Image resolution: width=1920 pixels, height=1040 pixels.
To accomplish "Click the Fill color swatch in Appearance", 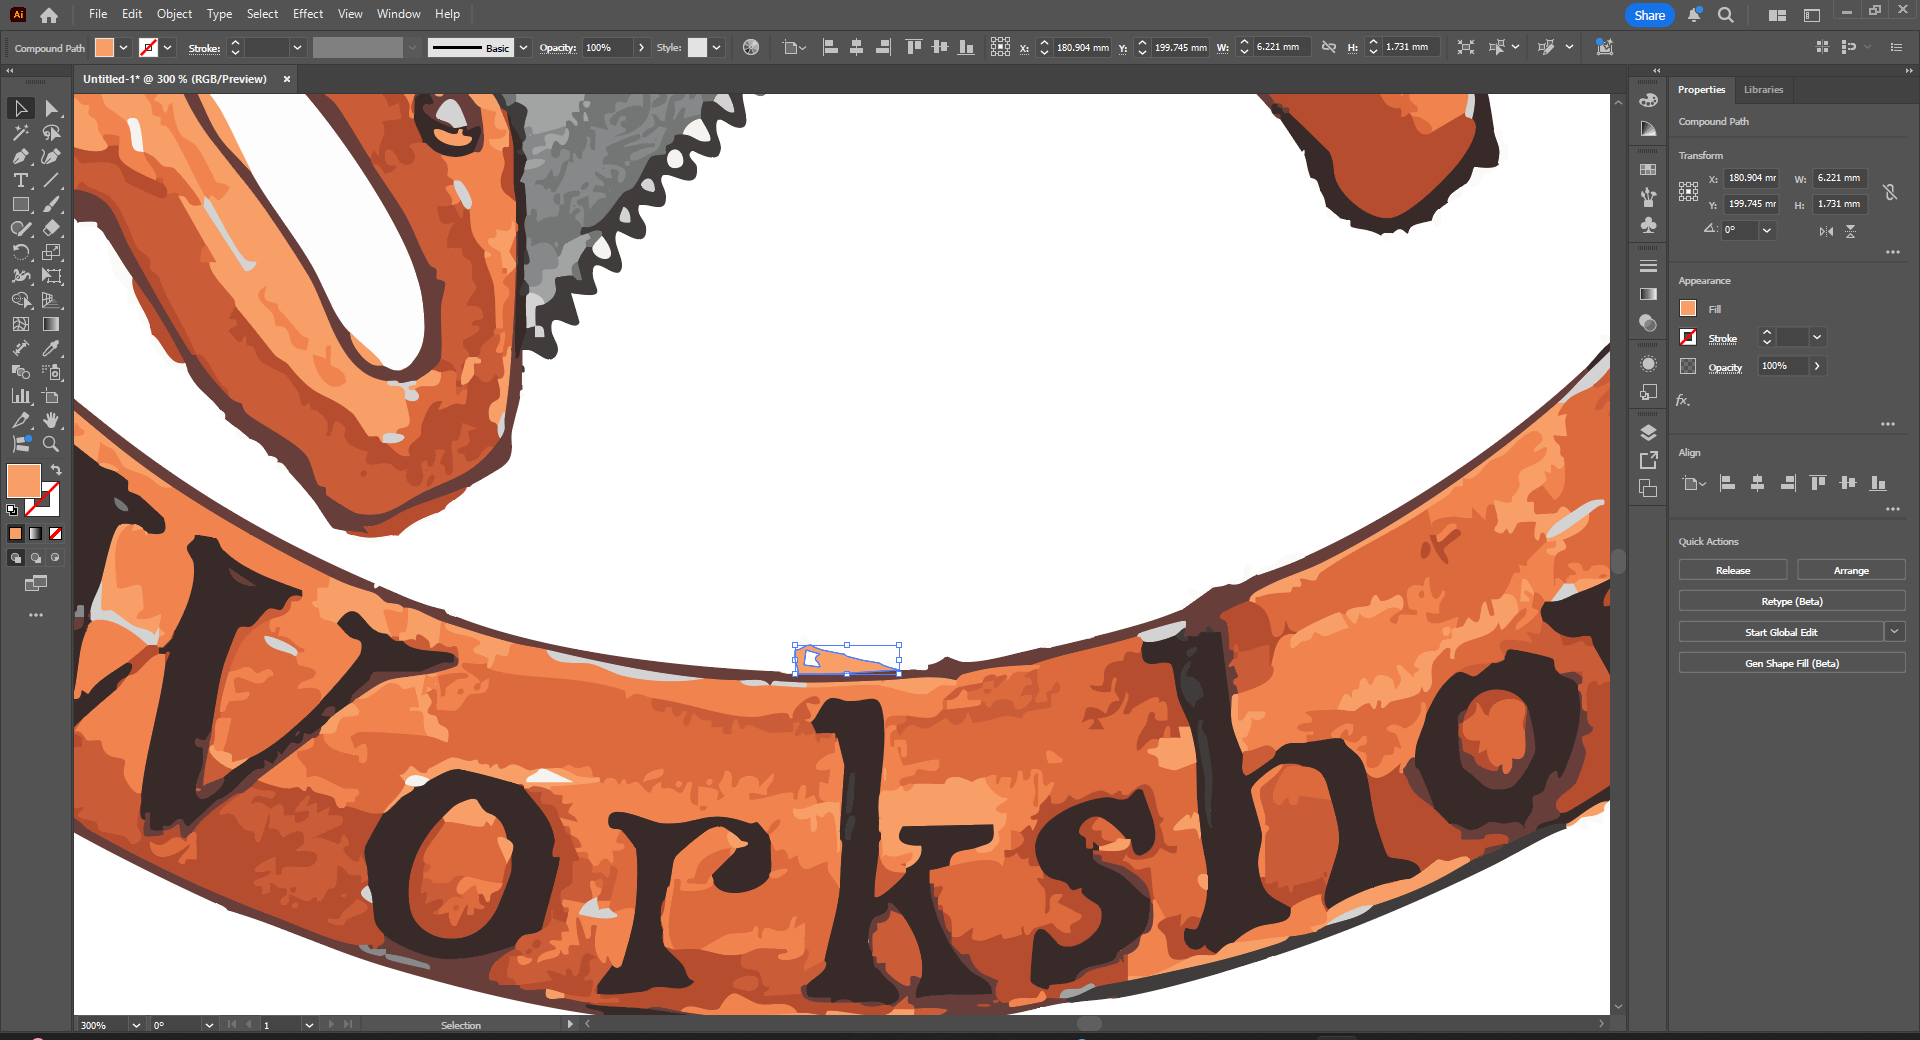I will 1688,309.
